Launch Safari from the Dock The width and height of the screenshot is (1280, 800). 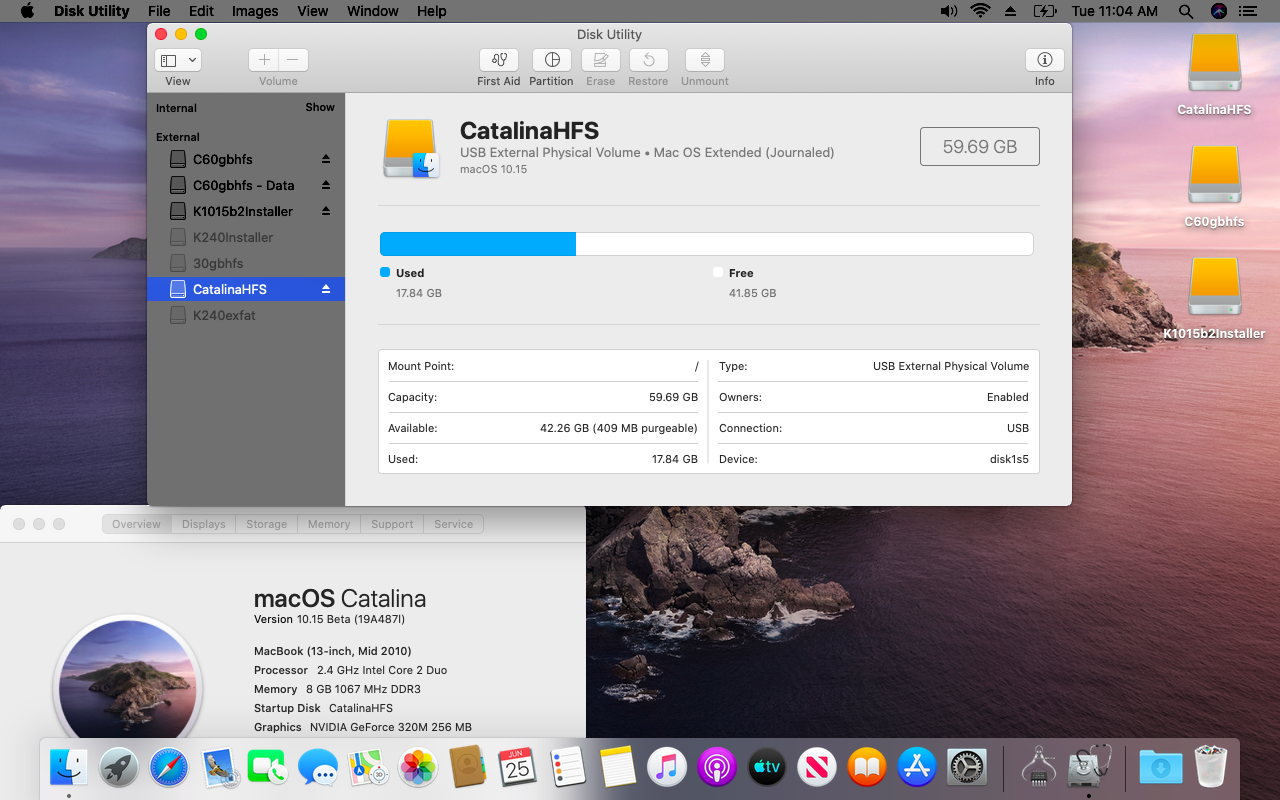point(169,767)
